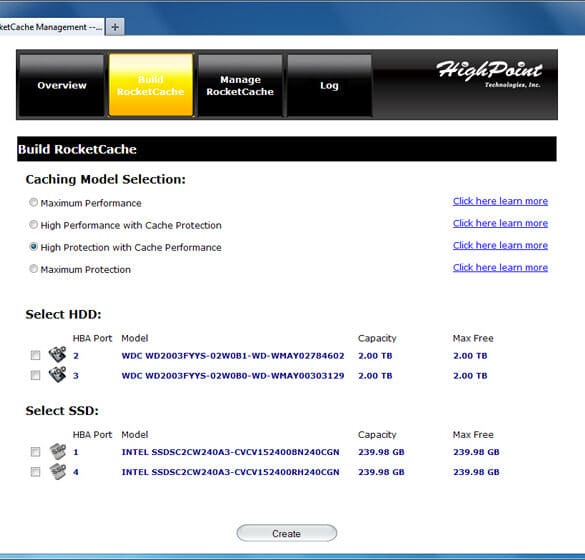Click the Select HDD heading

tap(63, 315)
